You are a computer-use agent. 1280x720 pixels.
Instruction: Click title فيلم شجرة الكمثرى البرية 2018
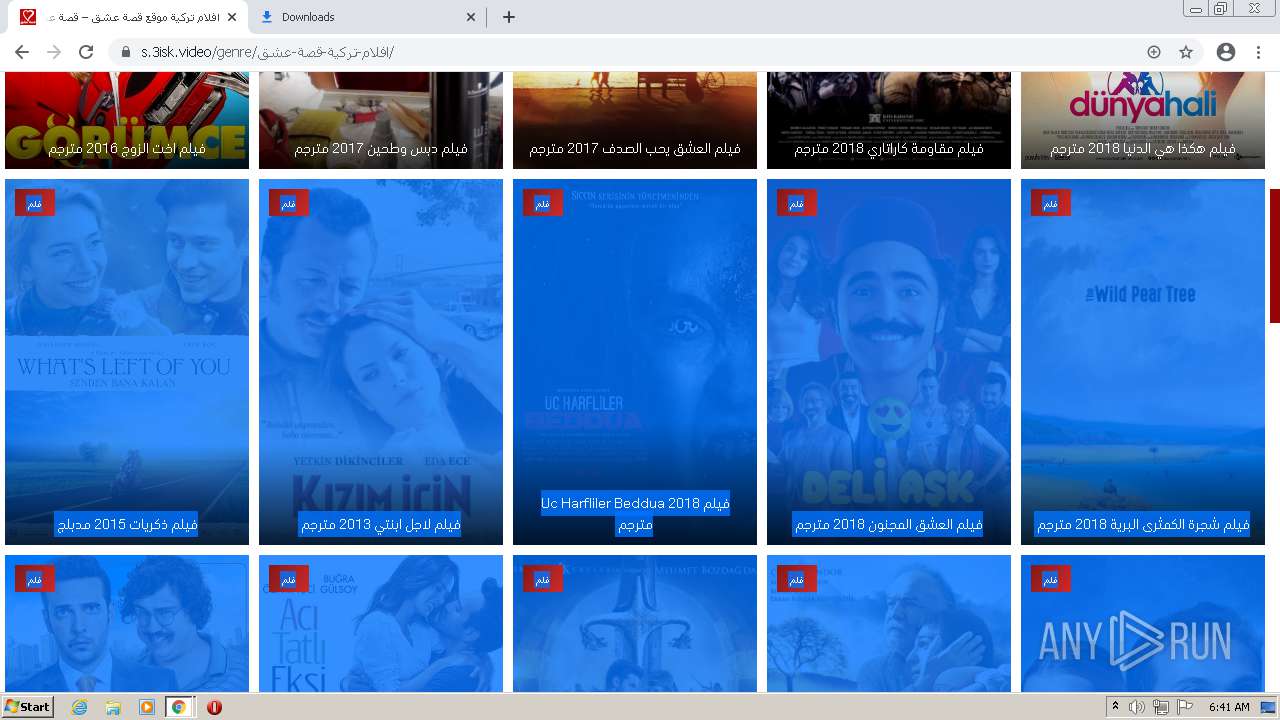(x=1143, y=524)
